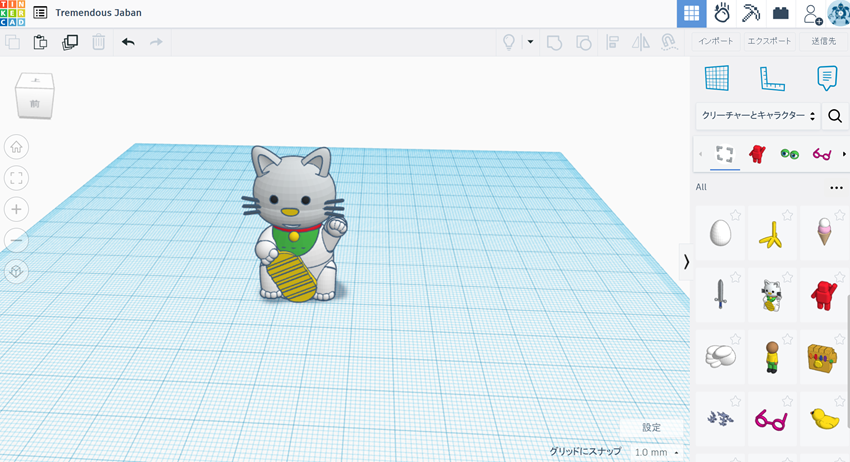850x462 pixels.
Task: Toggle orthographic/perspective view button
Action: 16,271
